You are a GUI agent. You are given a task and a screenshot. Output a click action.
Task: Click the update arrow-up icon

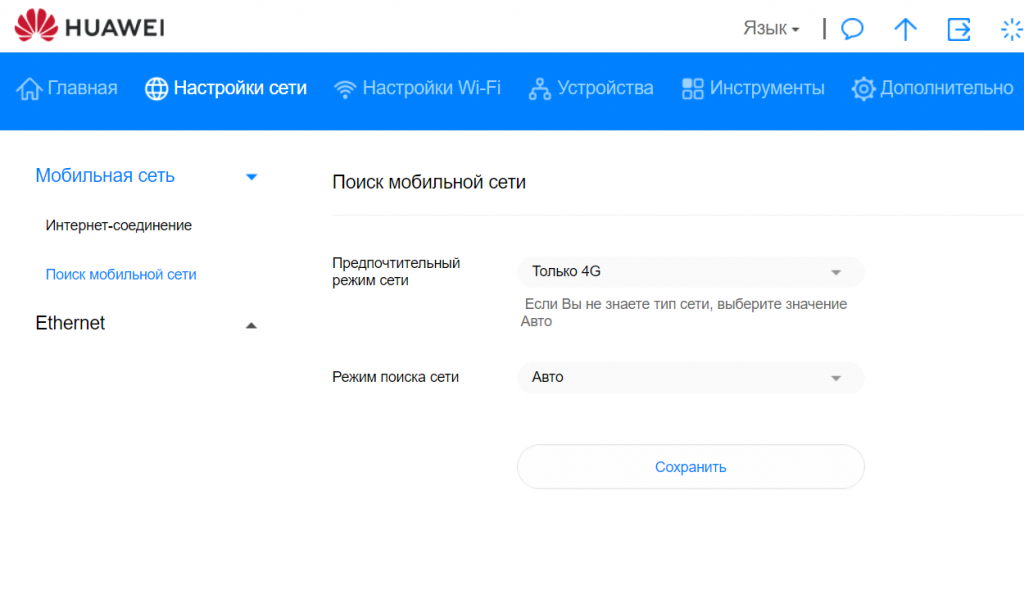pos(905,29)
